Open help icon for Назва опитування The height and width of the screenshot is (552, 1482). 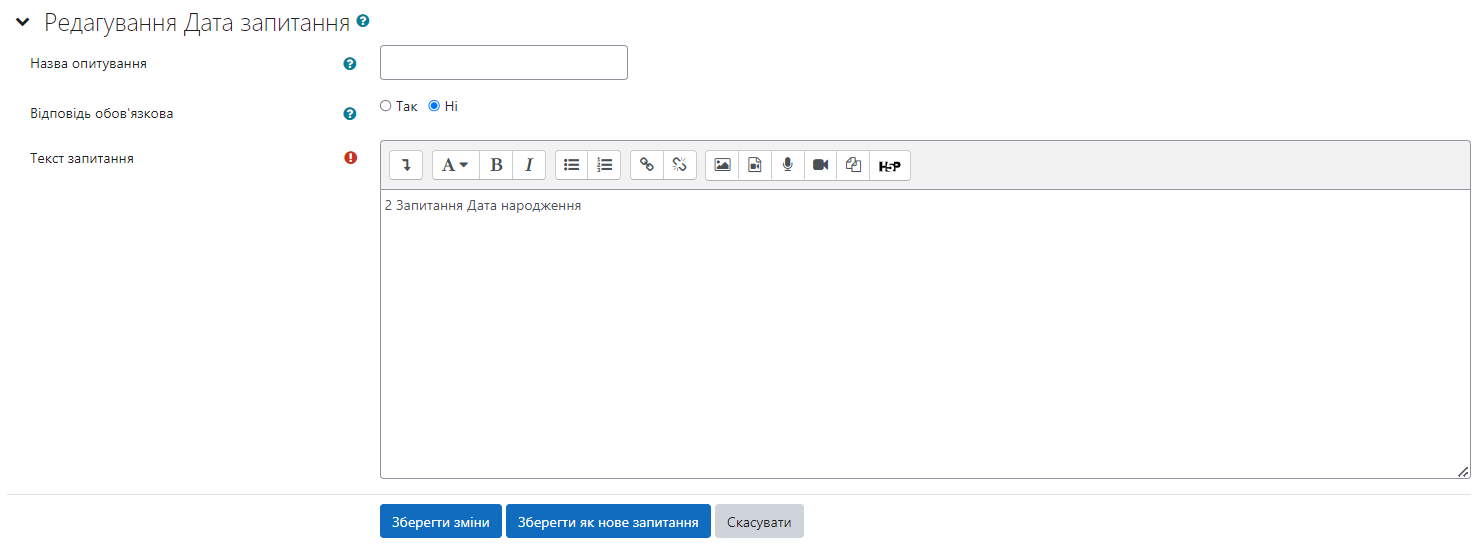[x=350, y=64]
